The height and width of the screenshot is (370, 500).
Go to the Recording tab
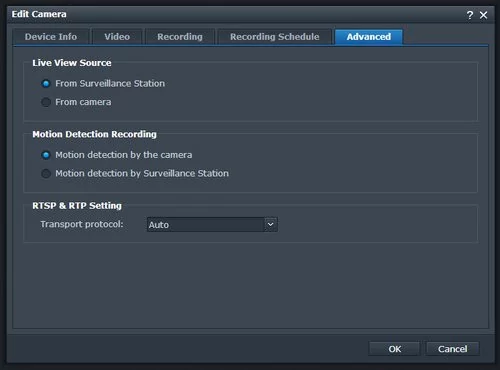180,37
